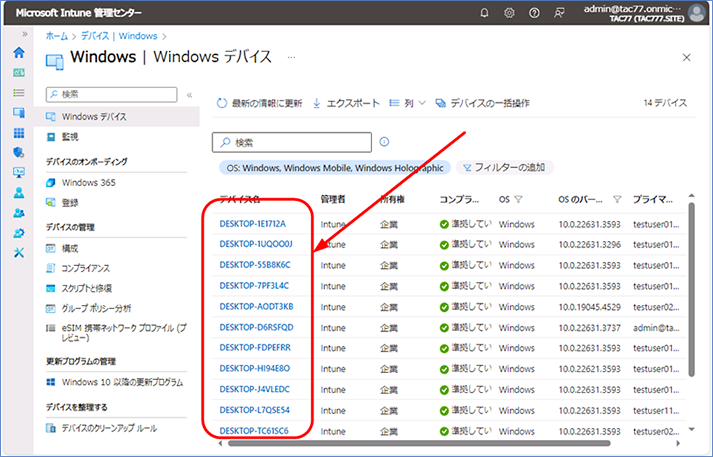Open Apps grid icon in sidebar
The width and height of the screenshot is (713, 457).
point(19,133)
